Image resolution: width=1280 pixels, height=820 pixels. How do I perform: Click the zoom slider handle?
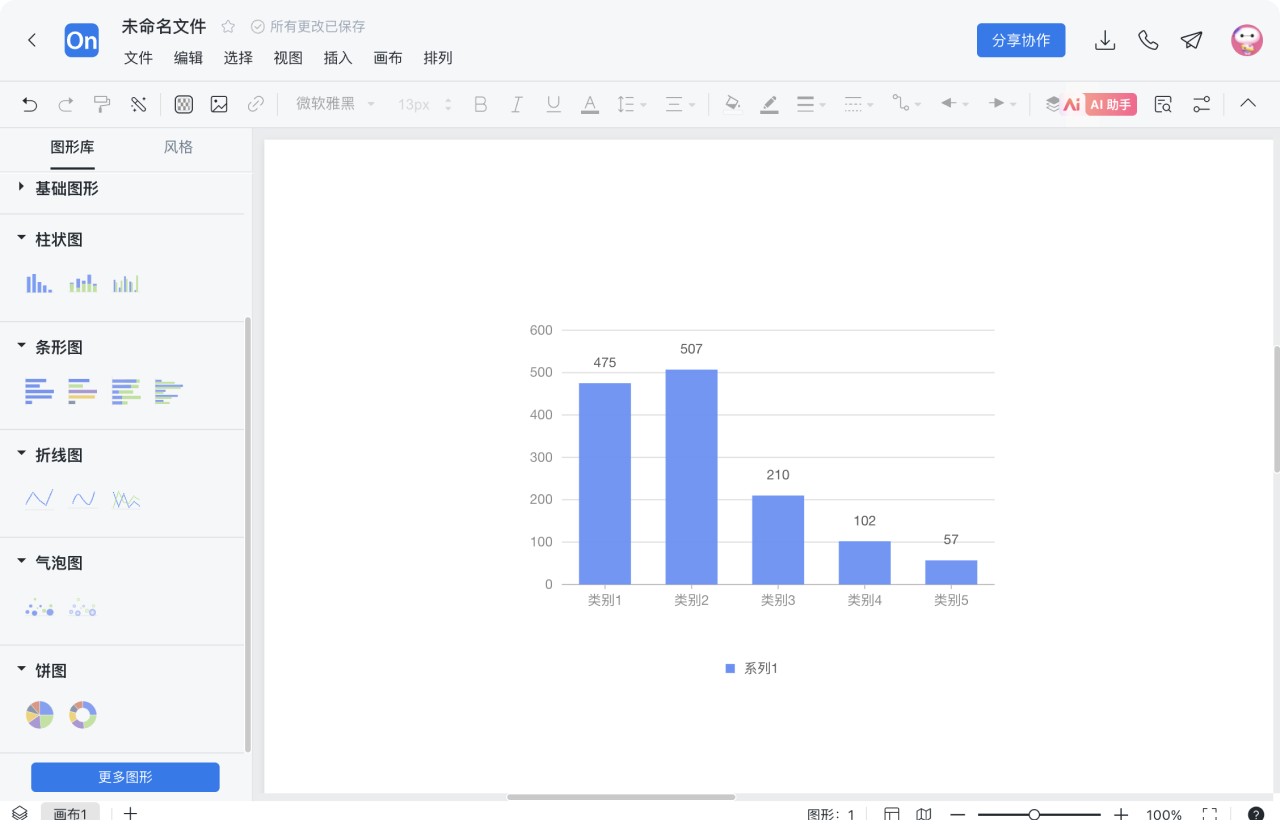1034,814
